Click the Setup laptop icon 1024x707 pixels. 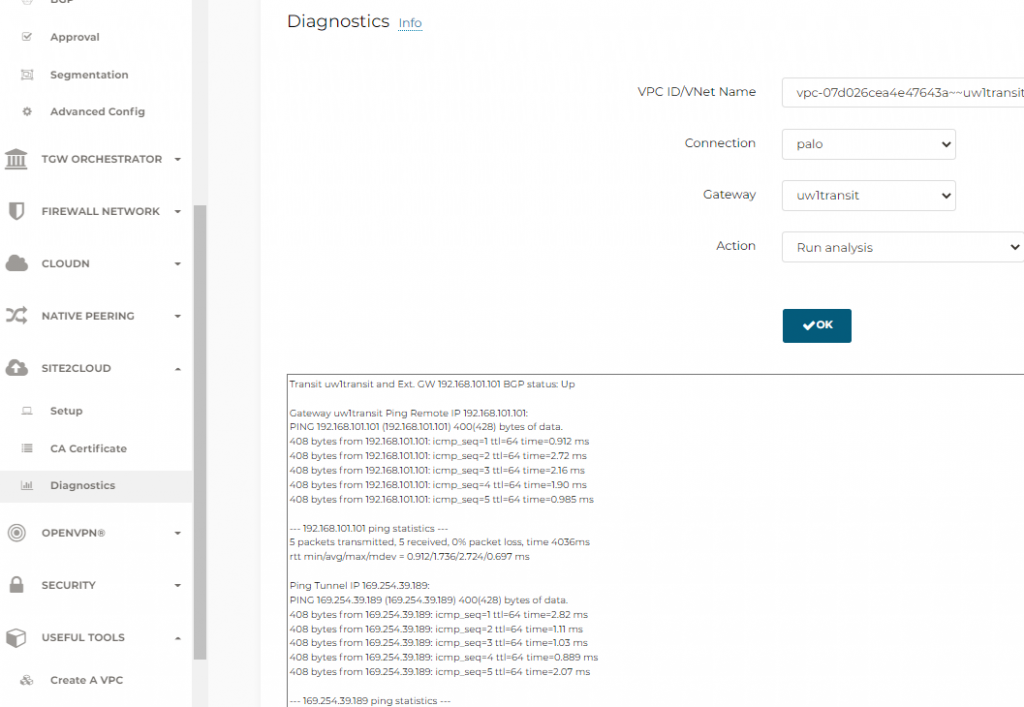click(x=27, y=411)
